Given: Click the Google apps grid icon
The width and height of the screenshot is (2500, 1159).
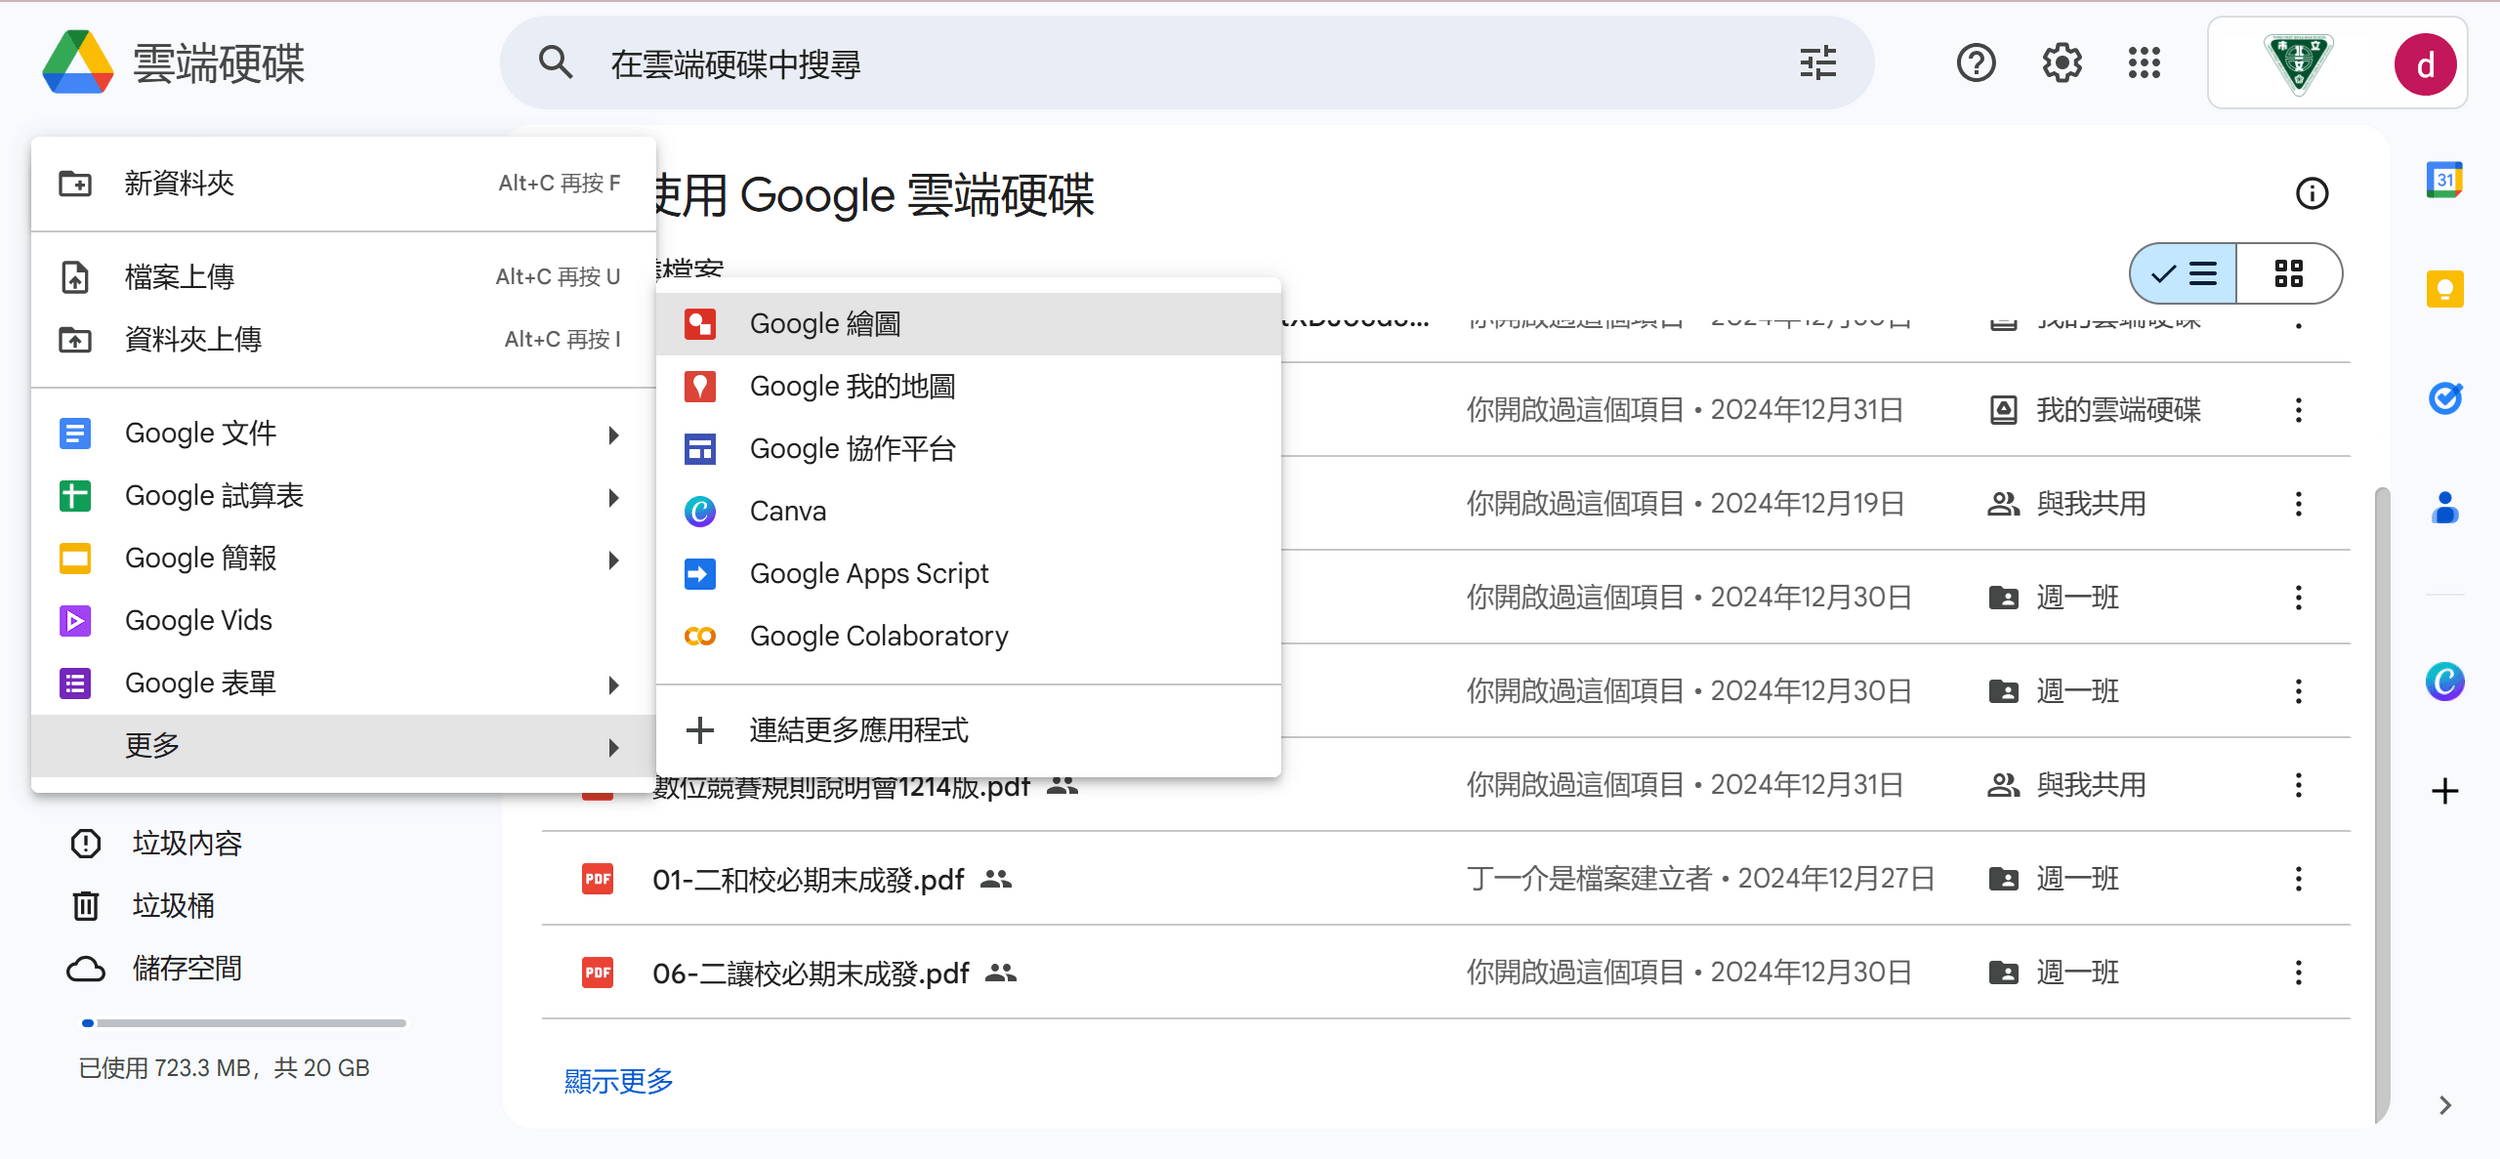Looking at the screenshot, I should [2143, 64].
